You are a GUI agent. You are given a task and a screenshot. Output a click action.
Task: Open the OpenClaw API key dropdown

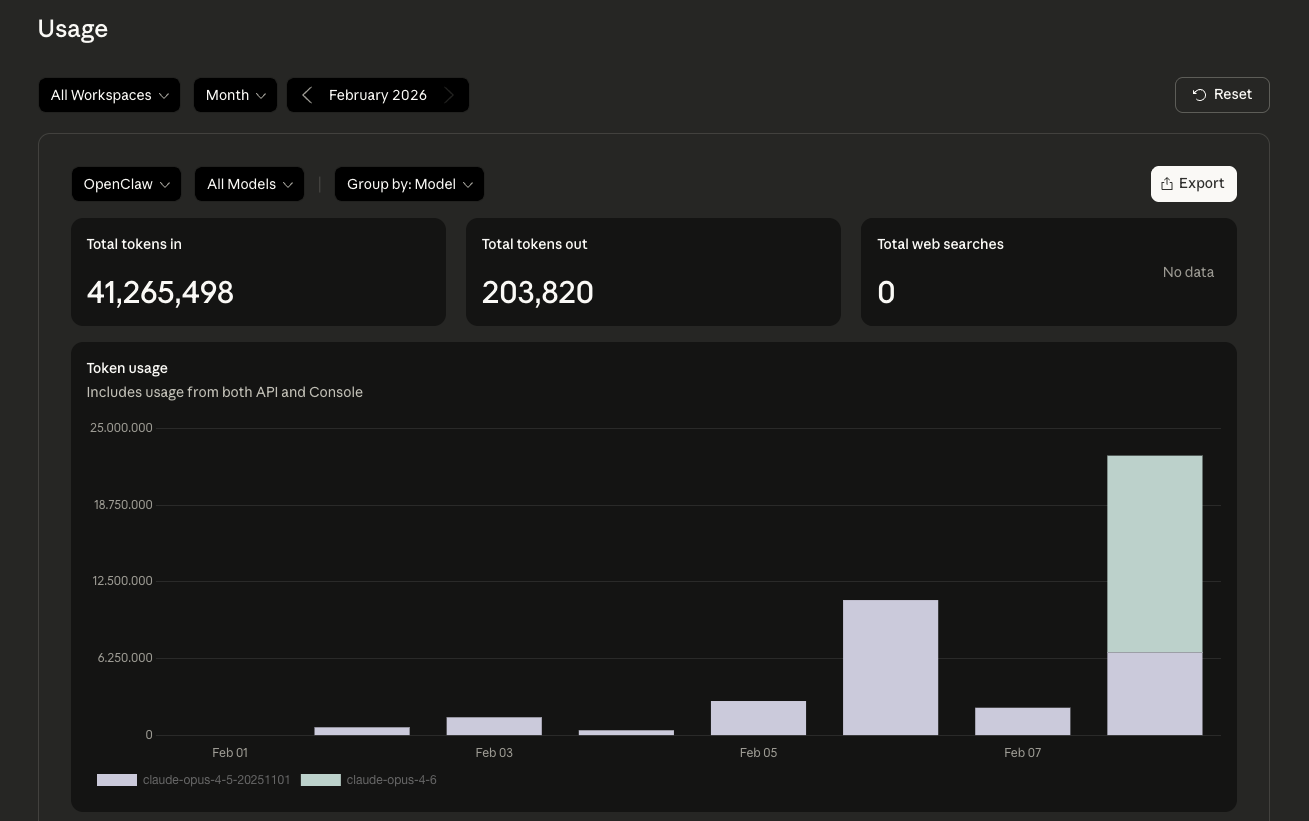tap(126, 184)
